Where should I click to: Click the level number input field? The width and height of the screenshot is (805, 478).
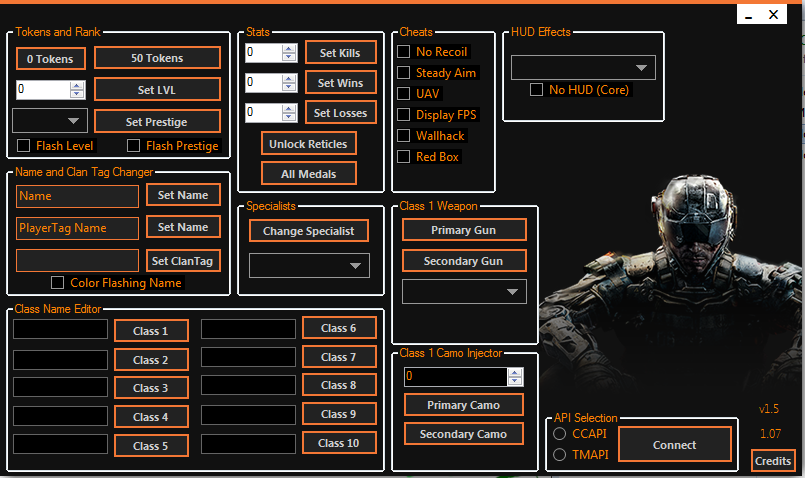50,89
